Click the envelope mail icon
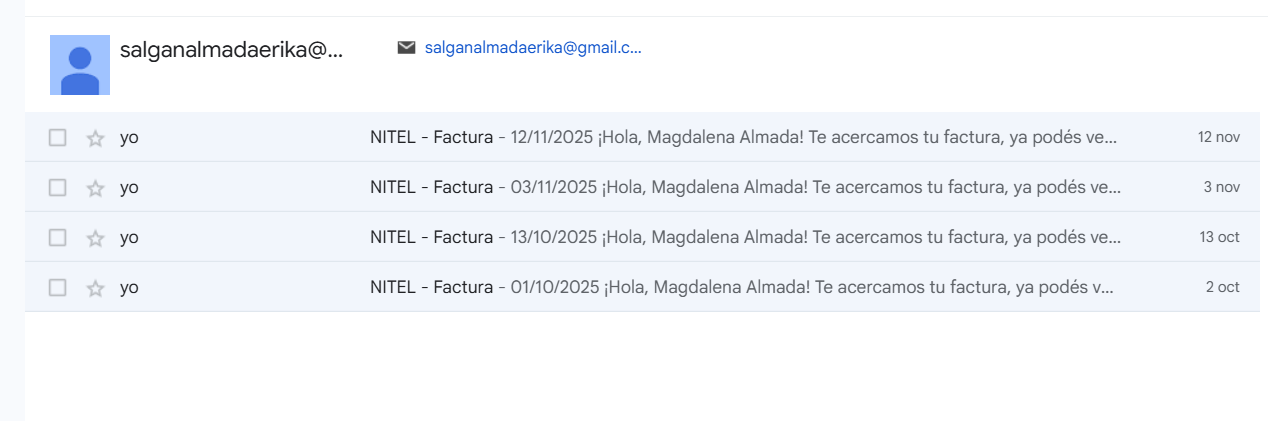The image size is (1268, 421). [x=406, y=47]
